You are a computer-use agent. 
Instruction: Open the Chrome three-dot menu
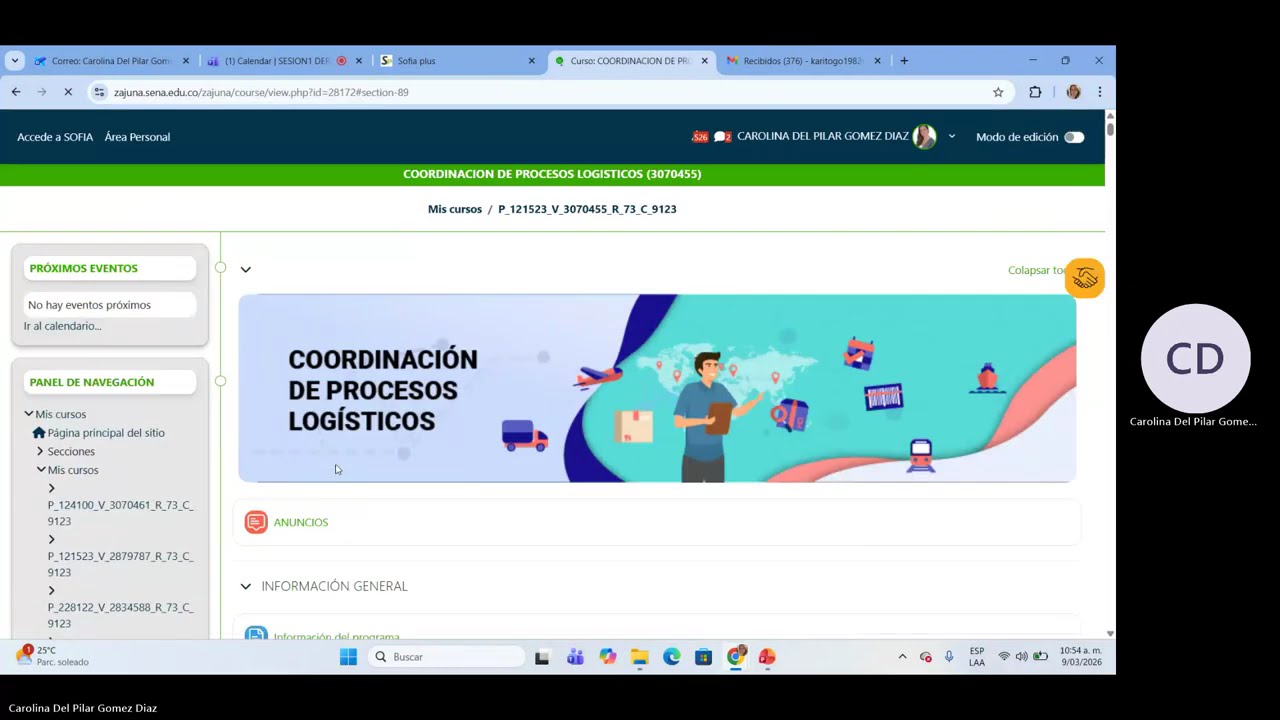1099,92
